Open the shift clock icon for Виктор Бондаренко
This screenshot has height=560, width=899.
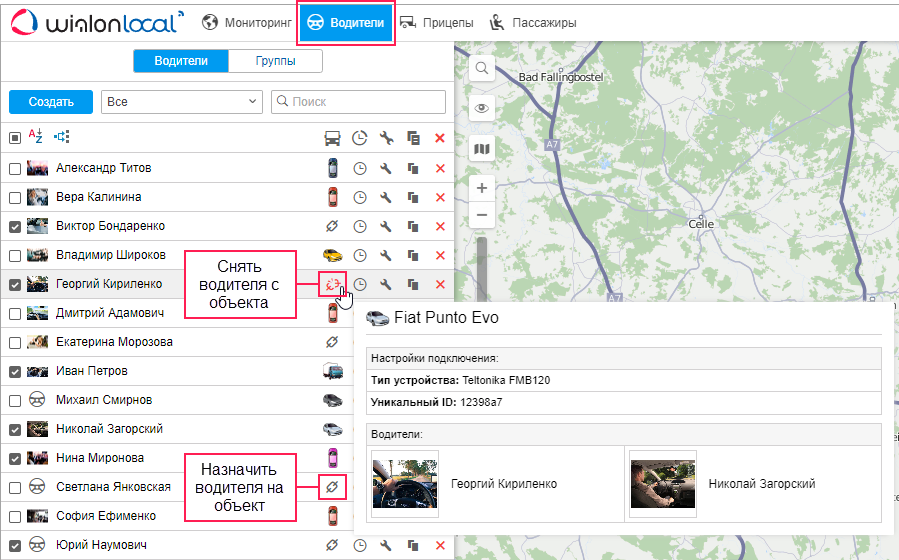coord(360,226)
